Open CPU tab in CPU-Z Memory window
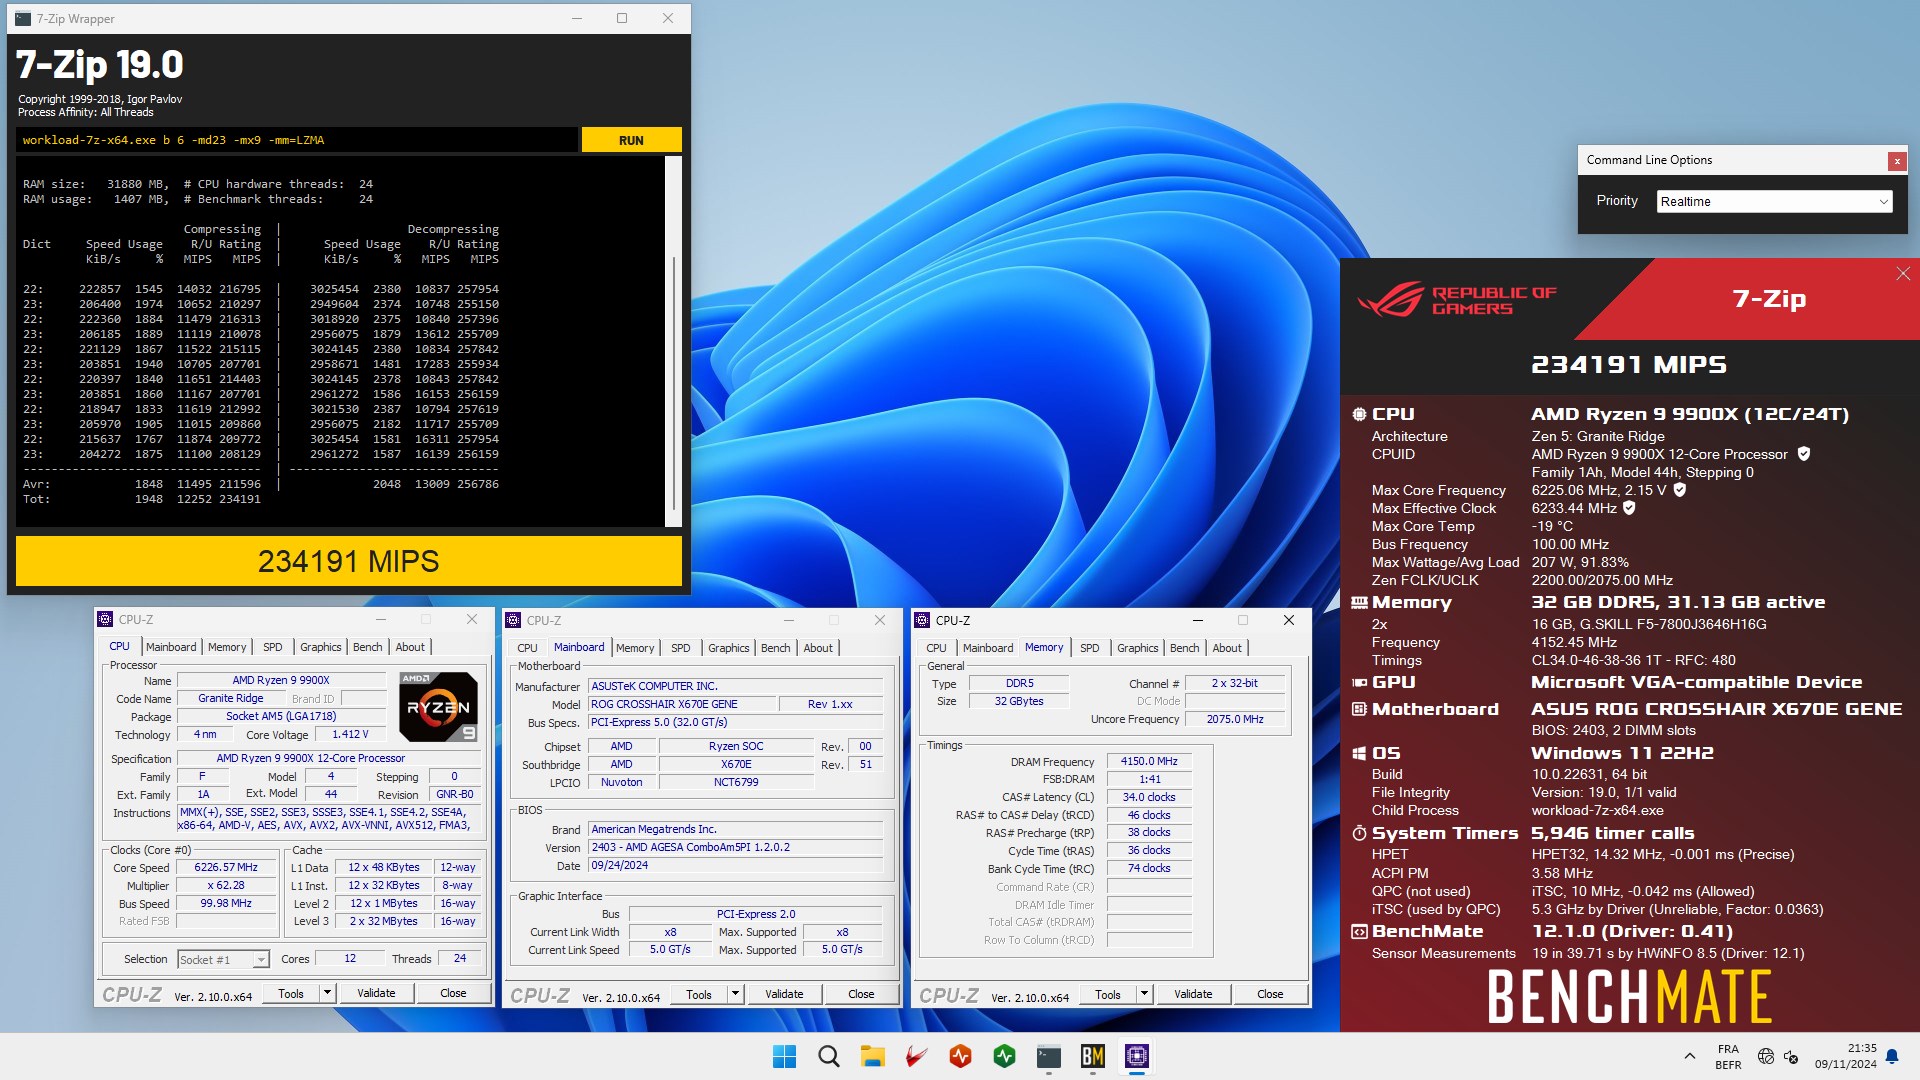 936,648
